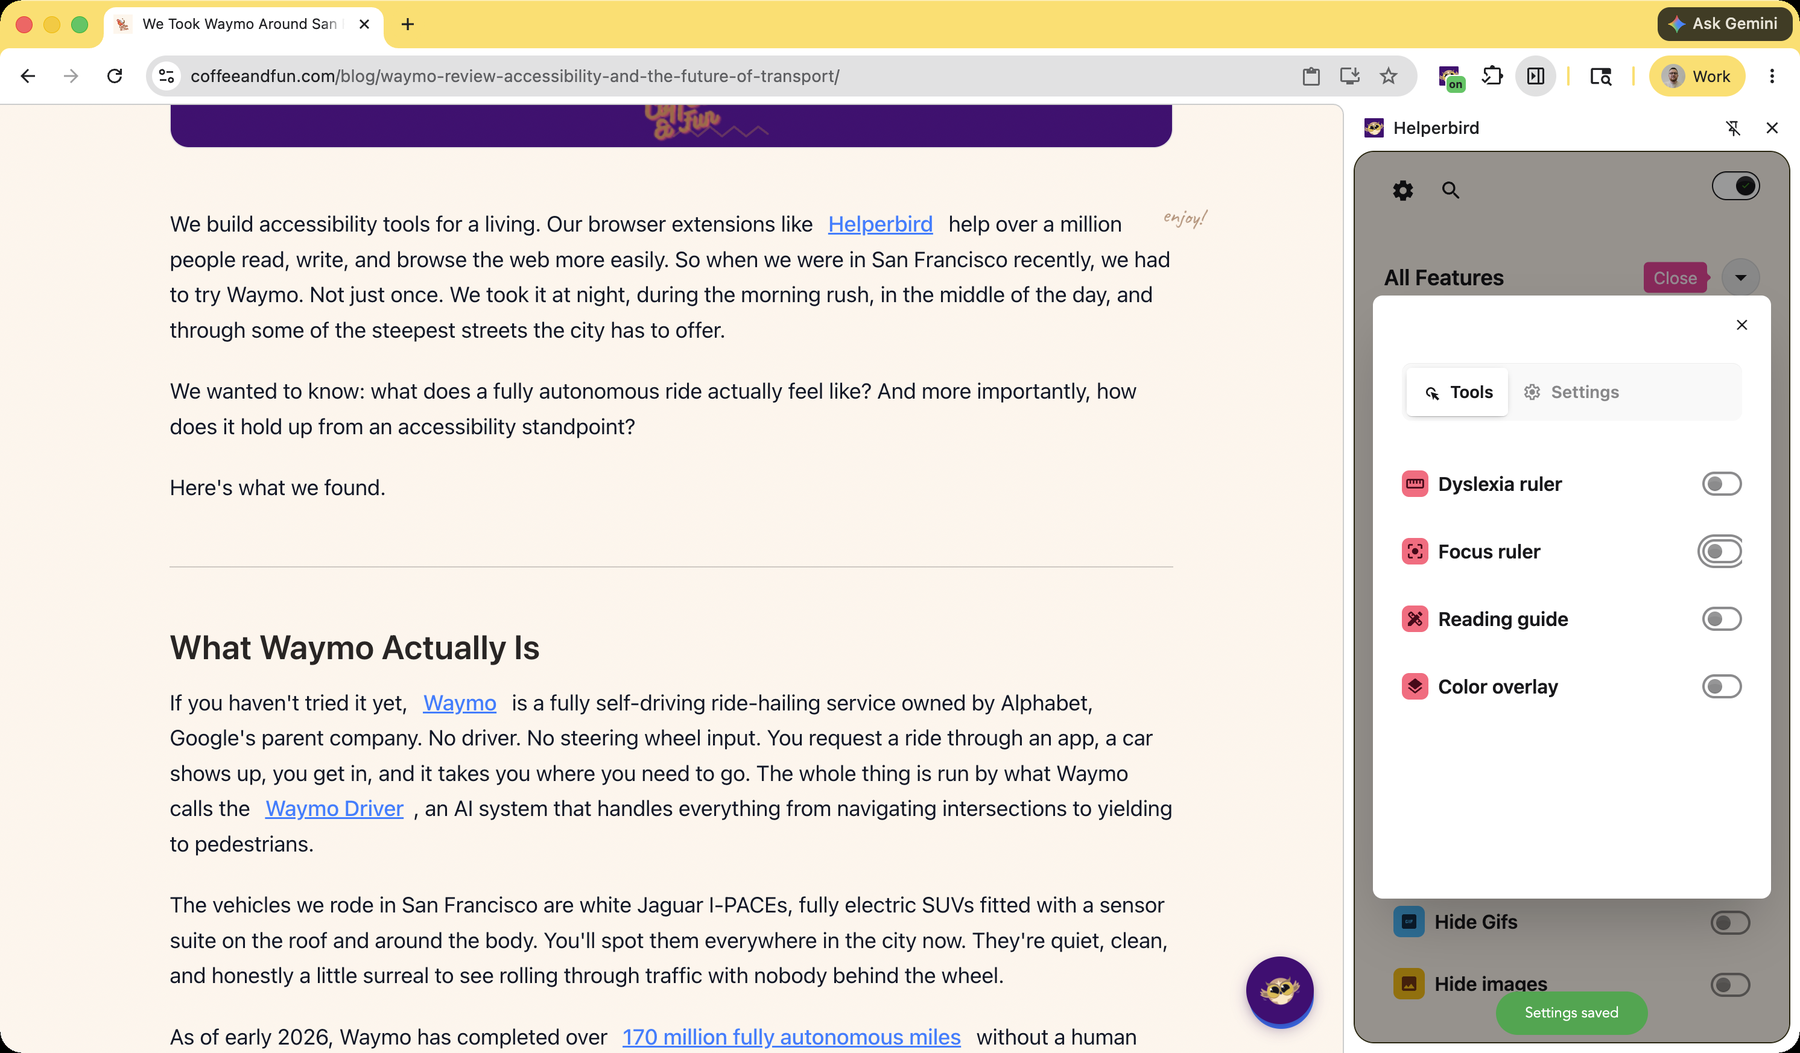
Task: Close the Helperbird side panel
Action: tap(1772, 128)
